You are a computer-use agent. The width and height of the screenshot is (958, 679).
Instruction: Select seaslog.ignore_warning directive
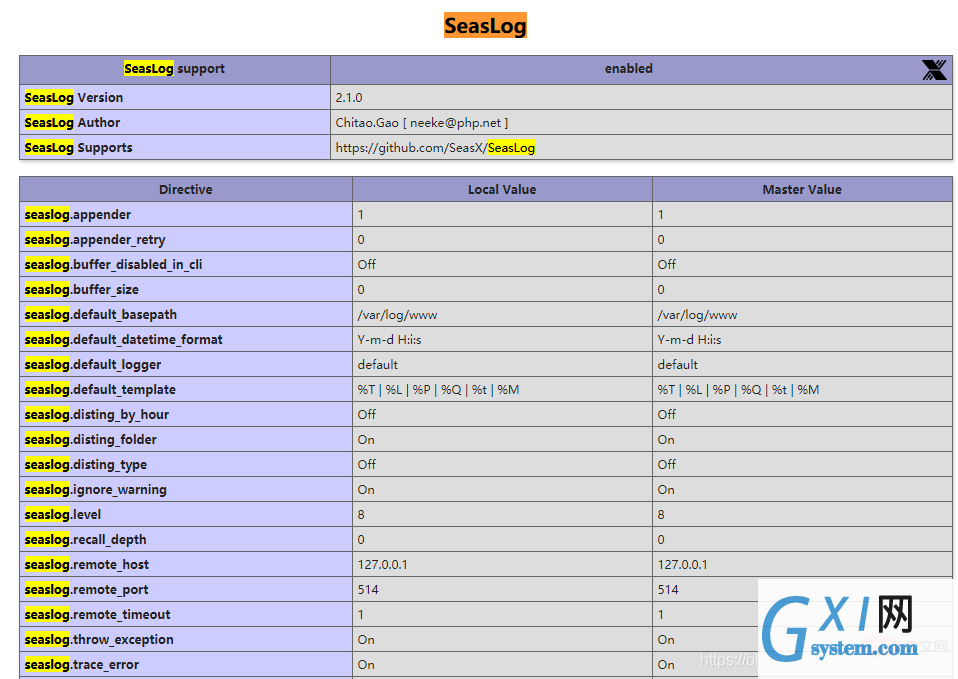click(x=95, y=490)
